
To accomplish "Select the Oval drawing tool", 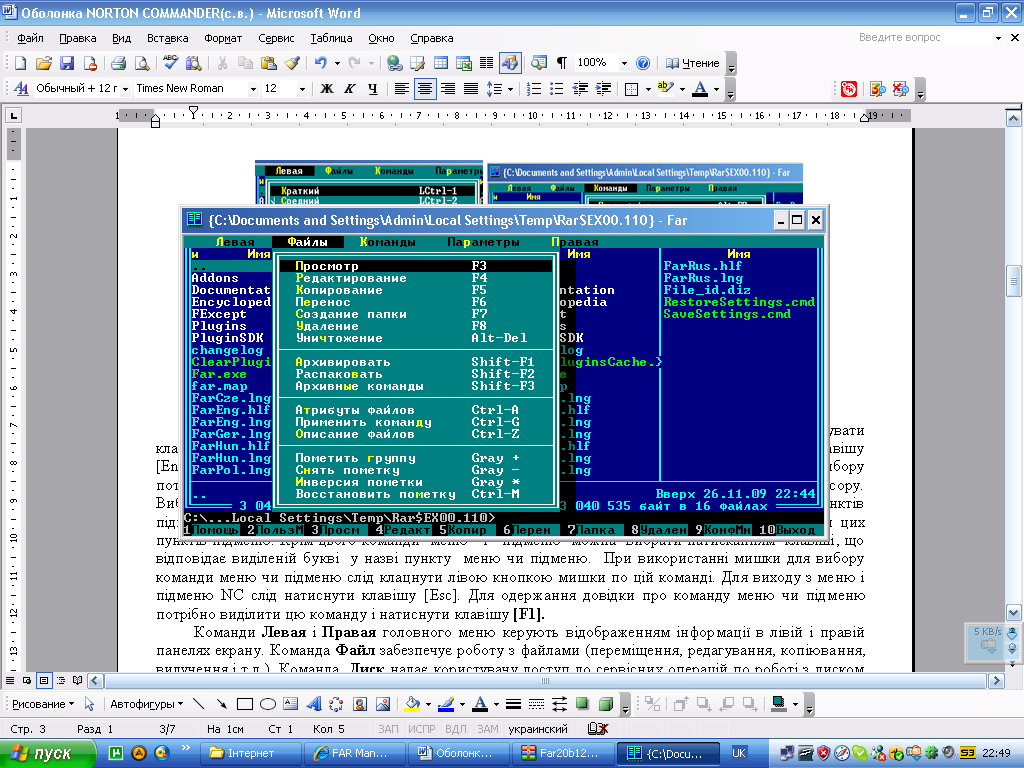I will pyautogui.click(x=268, y=704).
